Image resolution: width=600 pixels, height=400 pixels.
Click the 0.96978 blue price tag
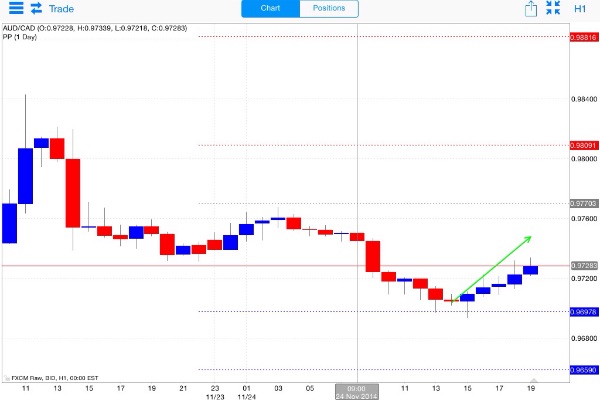[x=583, y=312]
